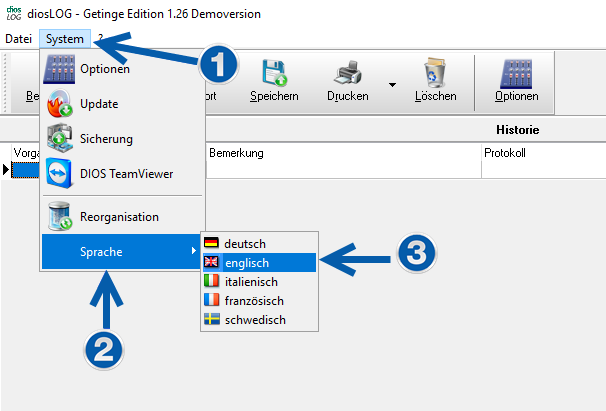Choose italienisch language option
Viewport: 606px width, 411px height.
[251, 281]
